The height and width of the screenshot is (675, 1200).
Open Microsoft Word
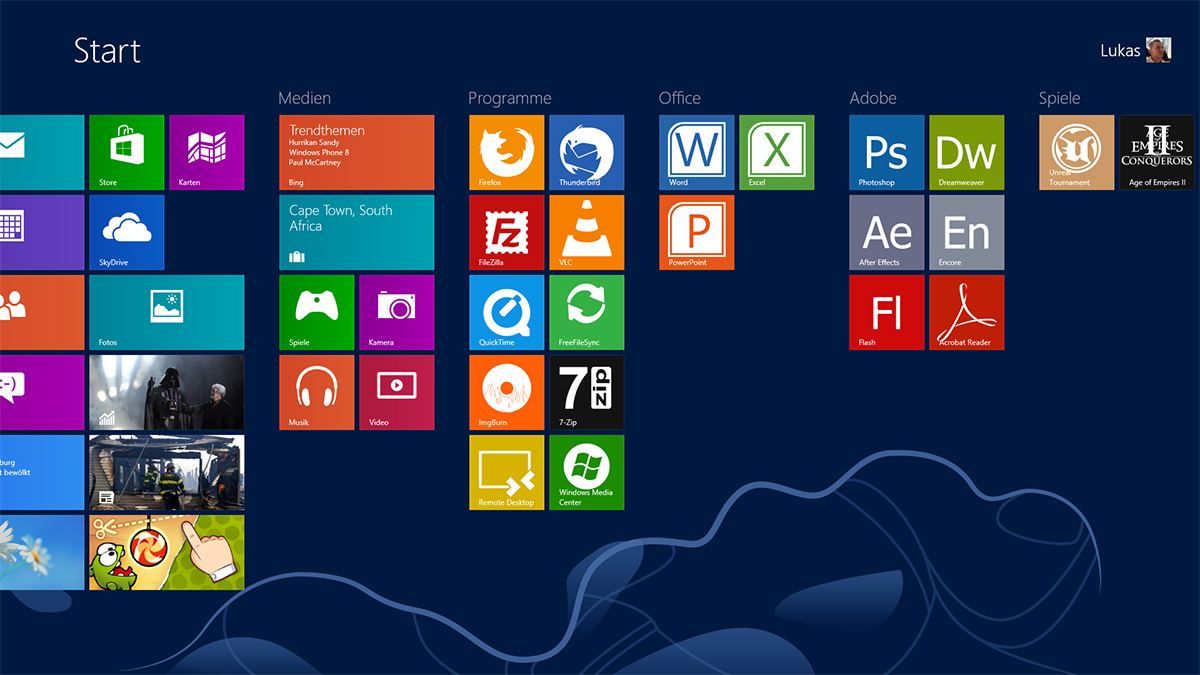tap(696, 152)
